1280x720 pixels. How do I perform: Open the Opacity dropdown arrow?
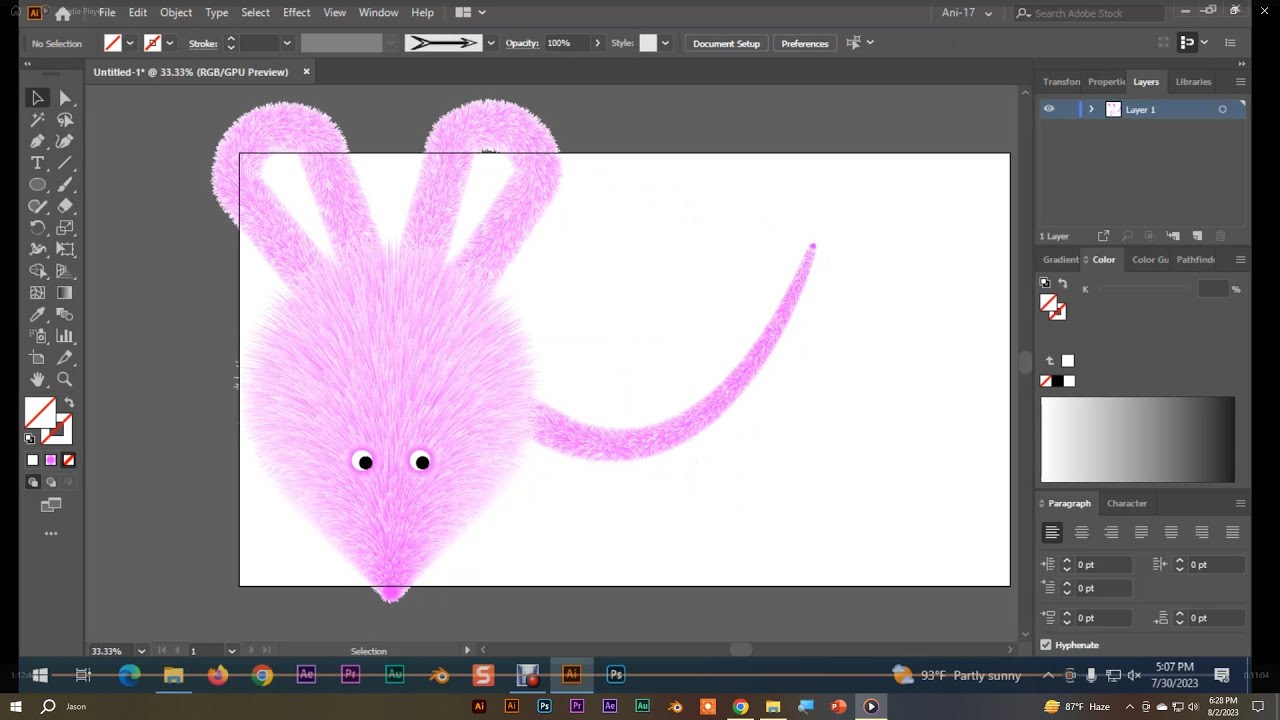598,43
